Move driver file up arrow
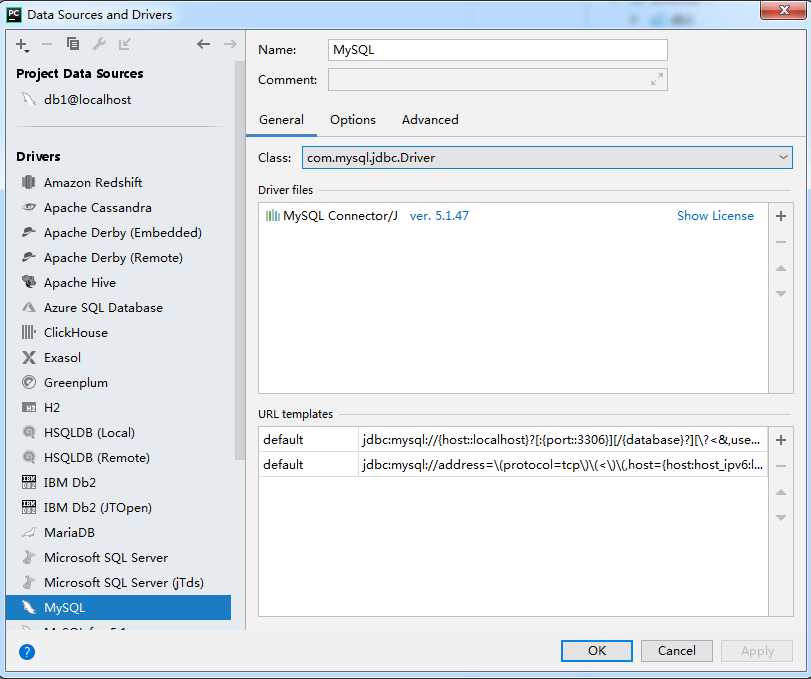The width and height of the screenshot is (811, 679). [x=781, y=268]
